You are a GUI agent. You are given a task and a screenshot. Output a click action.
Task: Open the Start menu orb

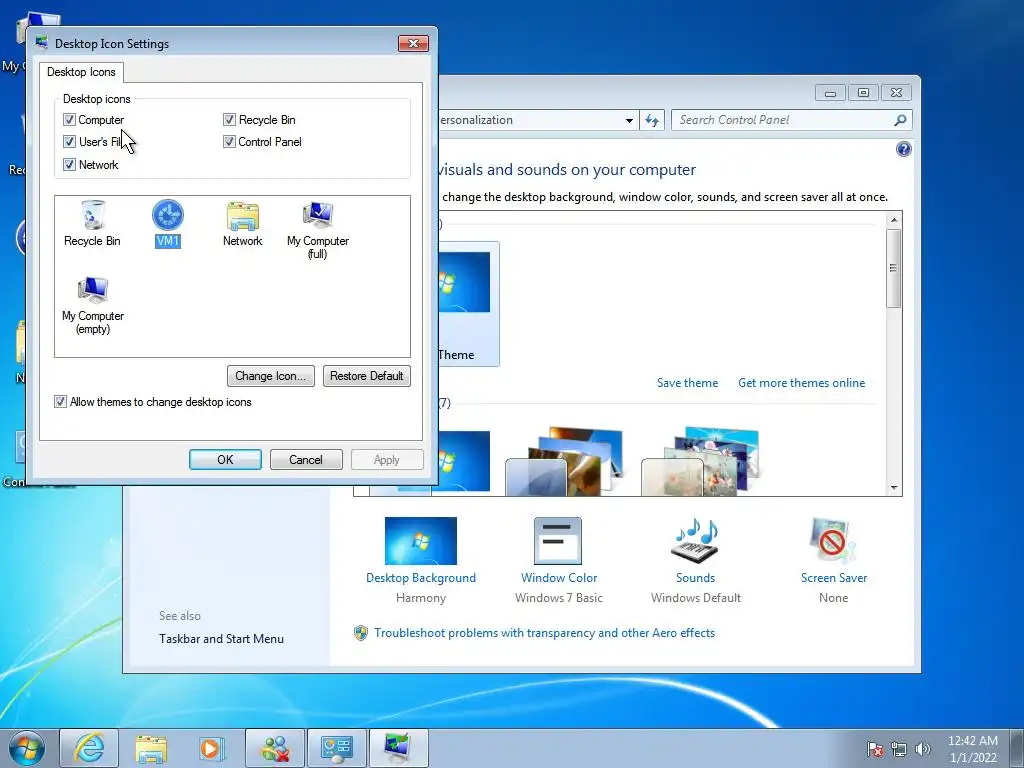coord(27,748)
